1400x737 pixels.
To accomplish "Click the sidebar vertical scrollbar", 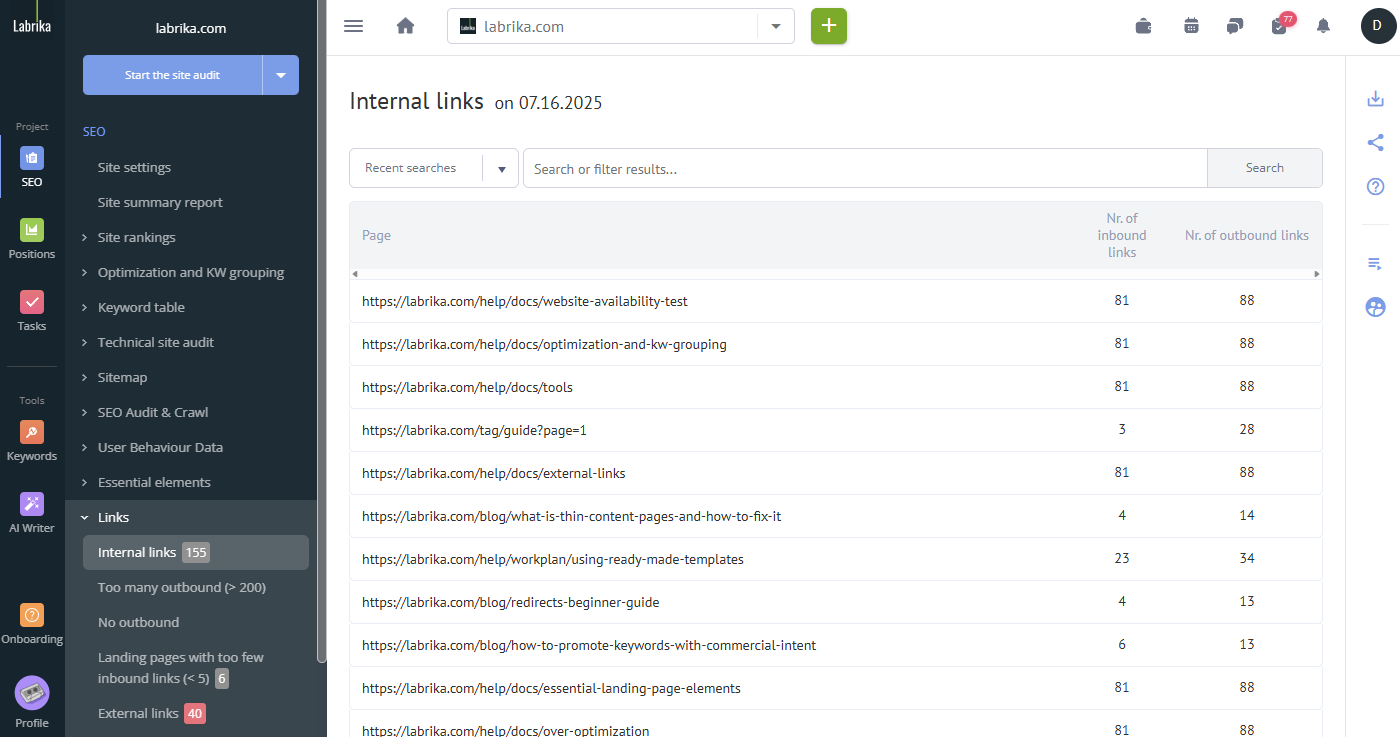I will tap(321, 330).
